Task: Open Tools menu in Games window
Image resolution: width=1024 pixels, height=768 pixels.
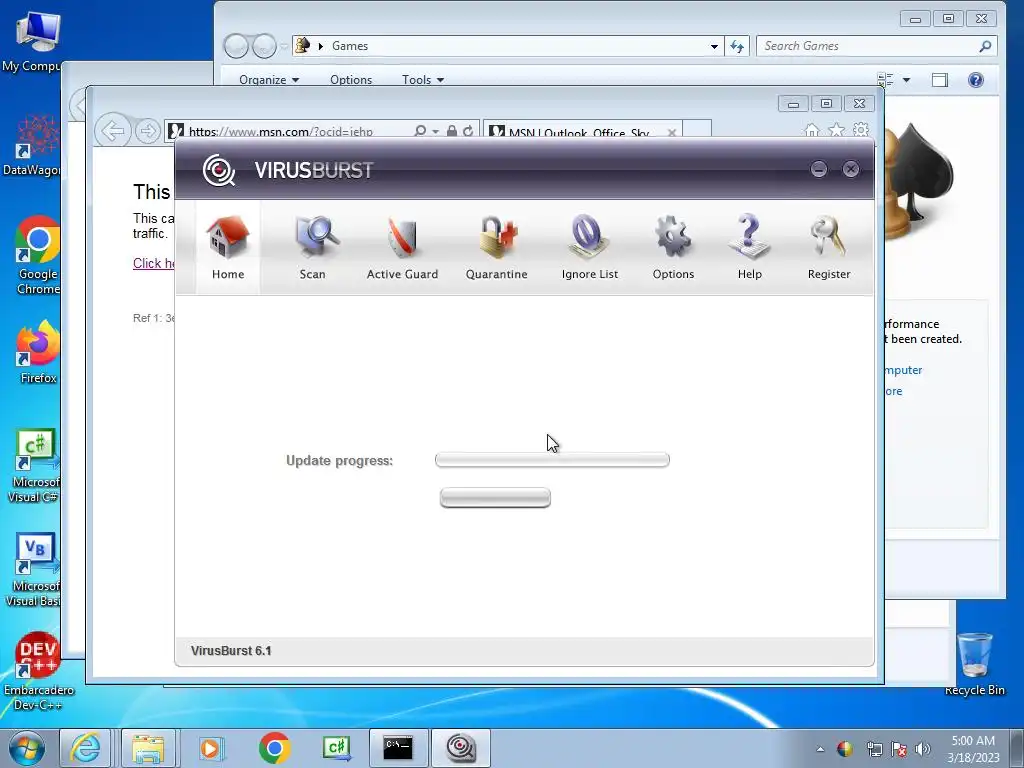Action: 423,80
